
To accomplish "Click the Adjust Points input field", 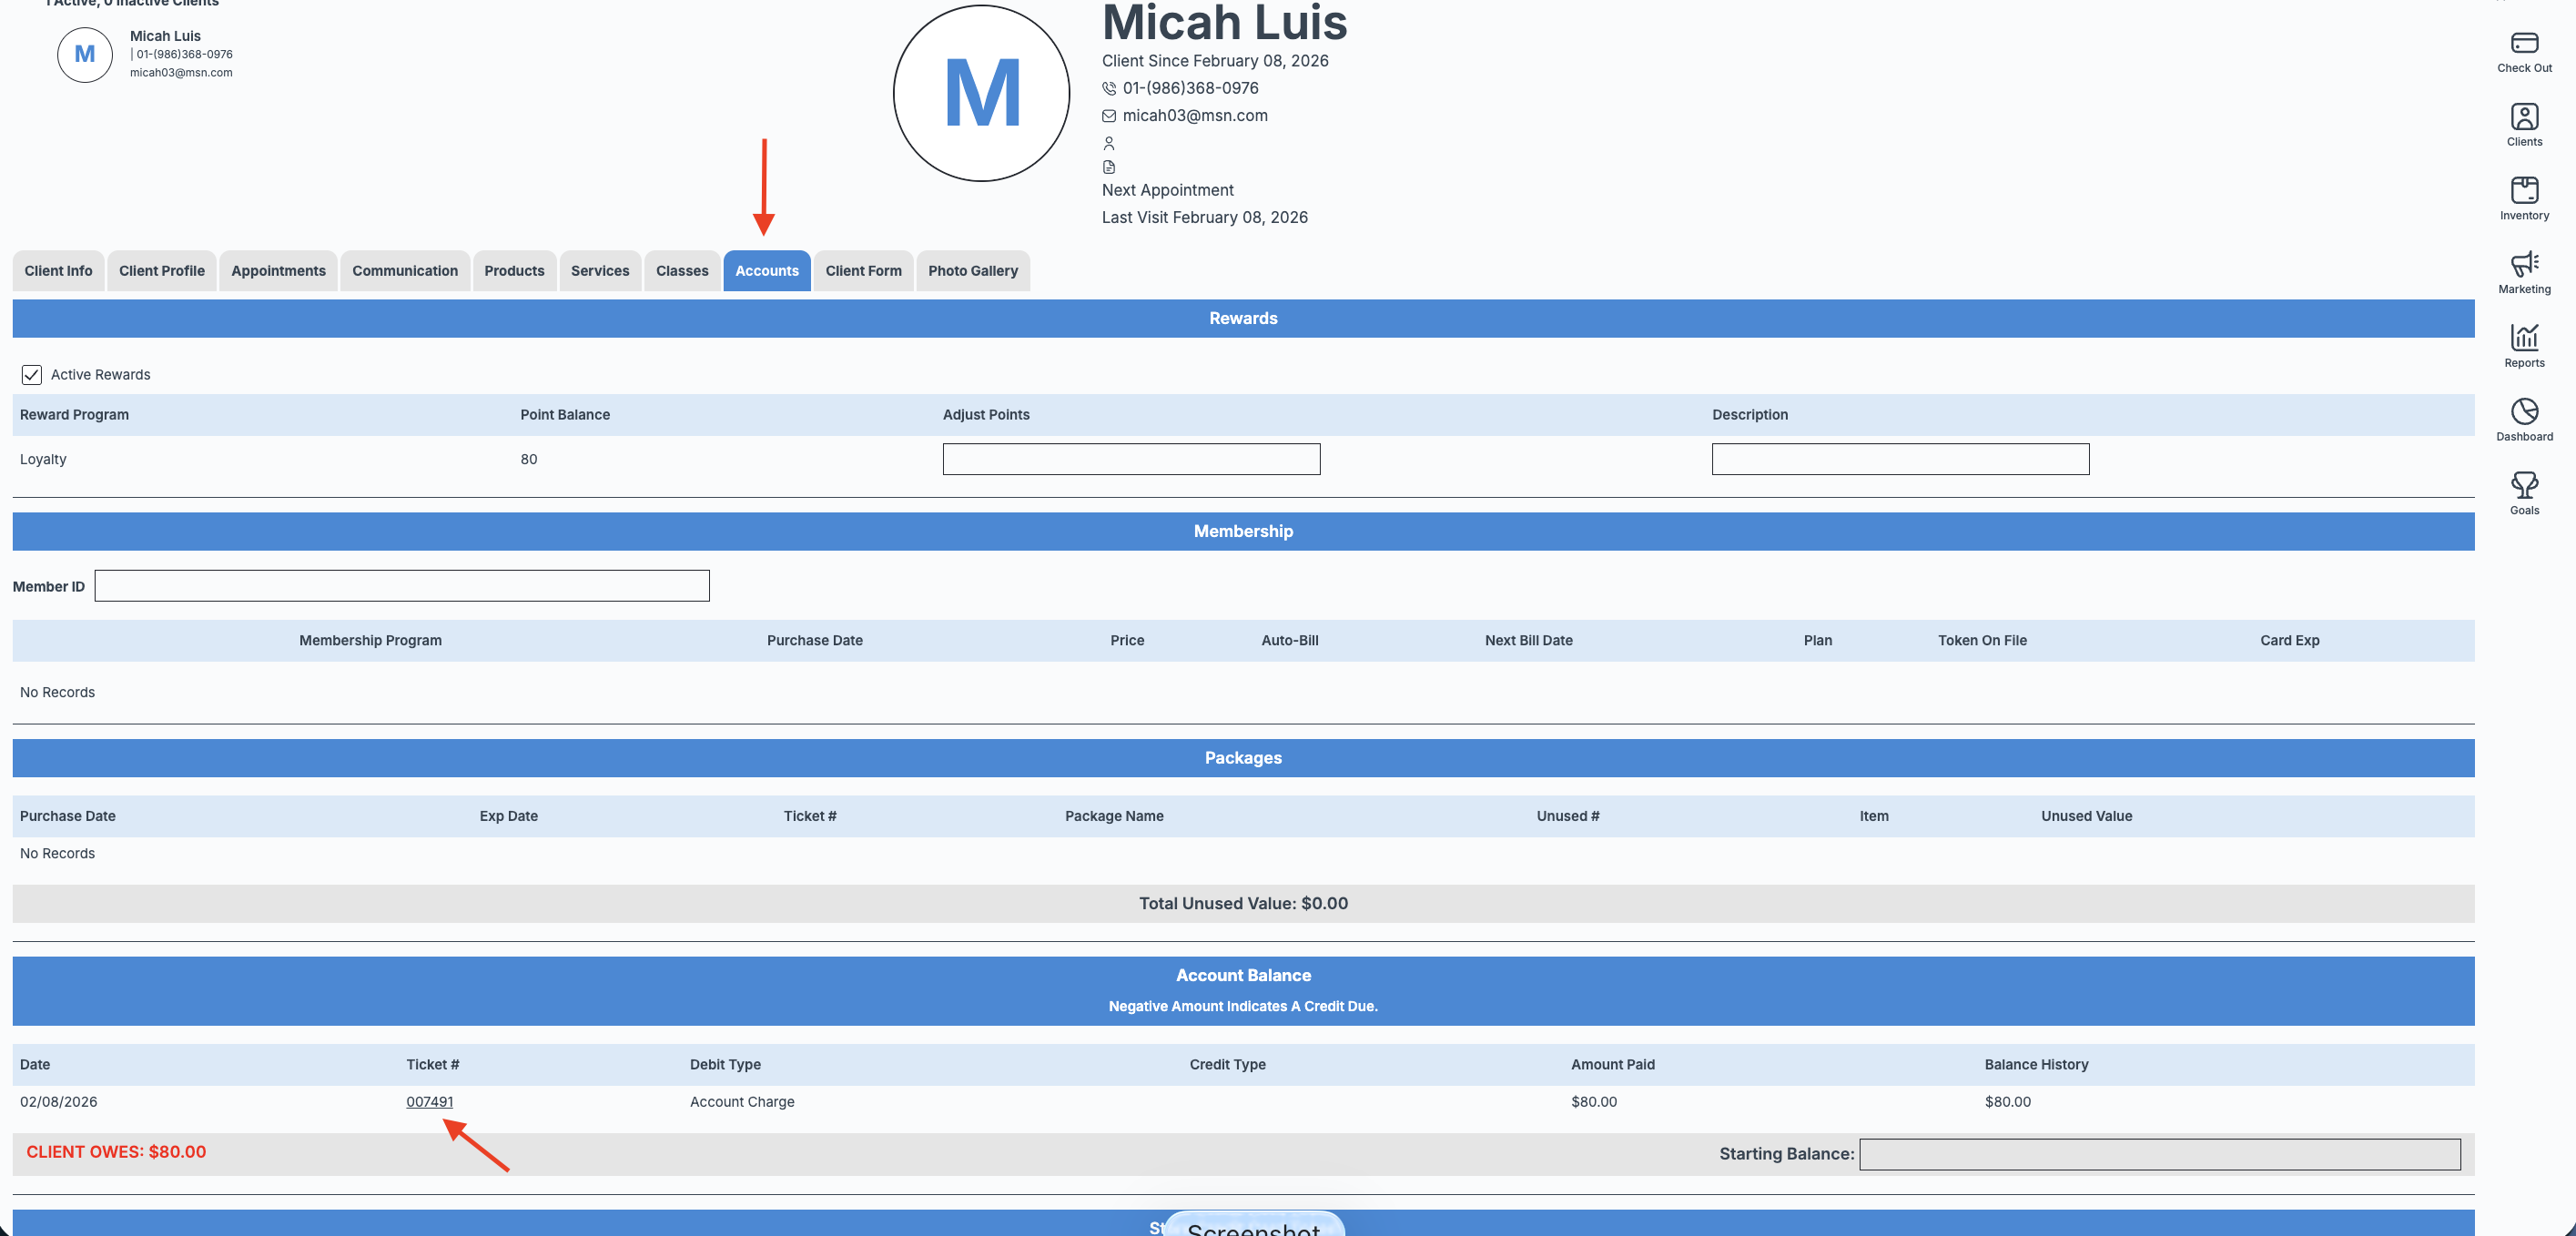I will point(1130,459).
